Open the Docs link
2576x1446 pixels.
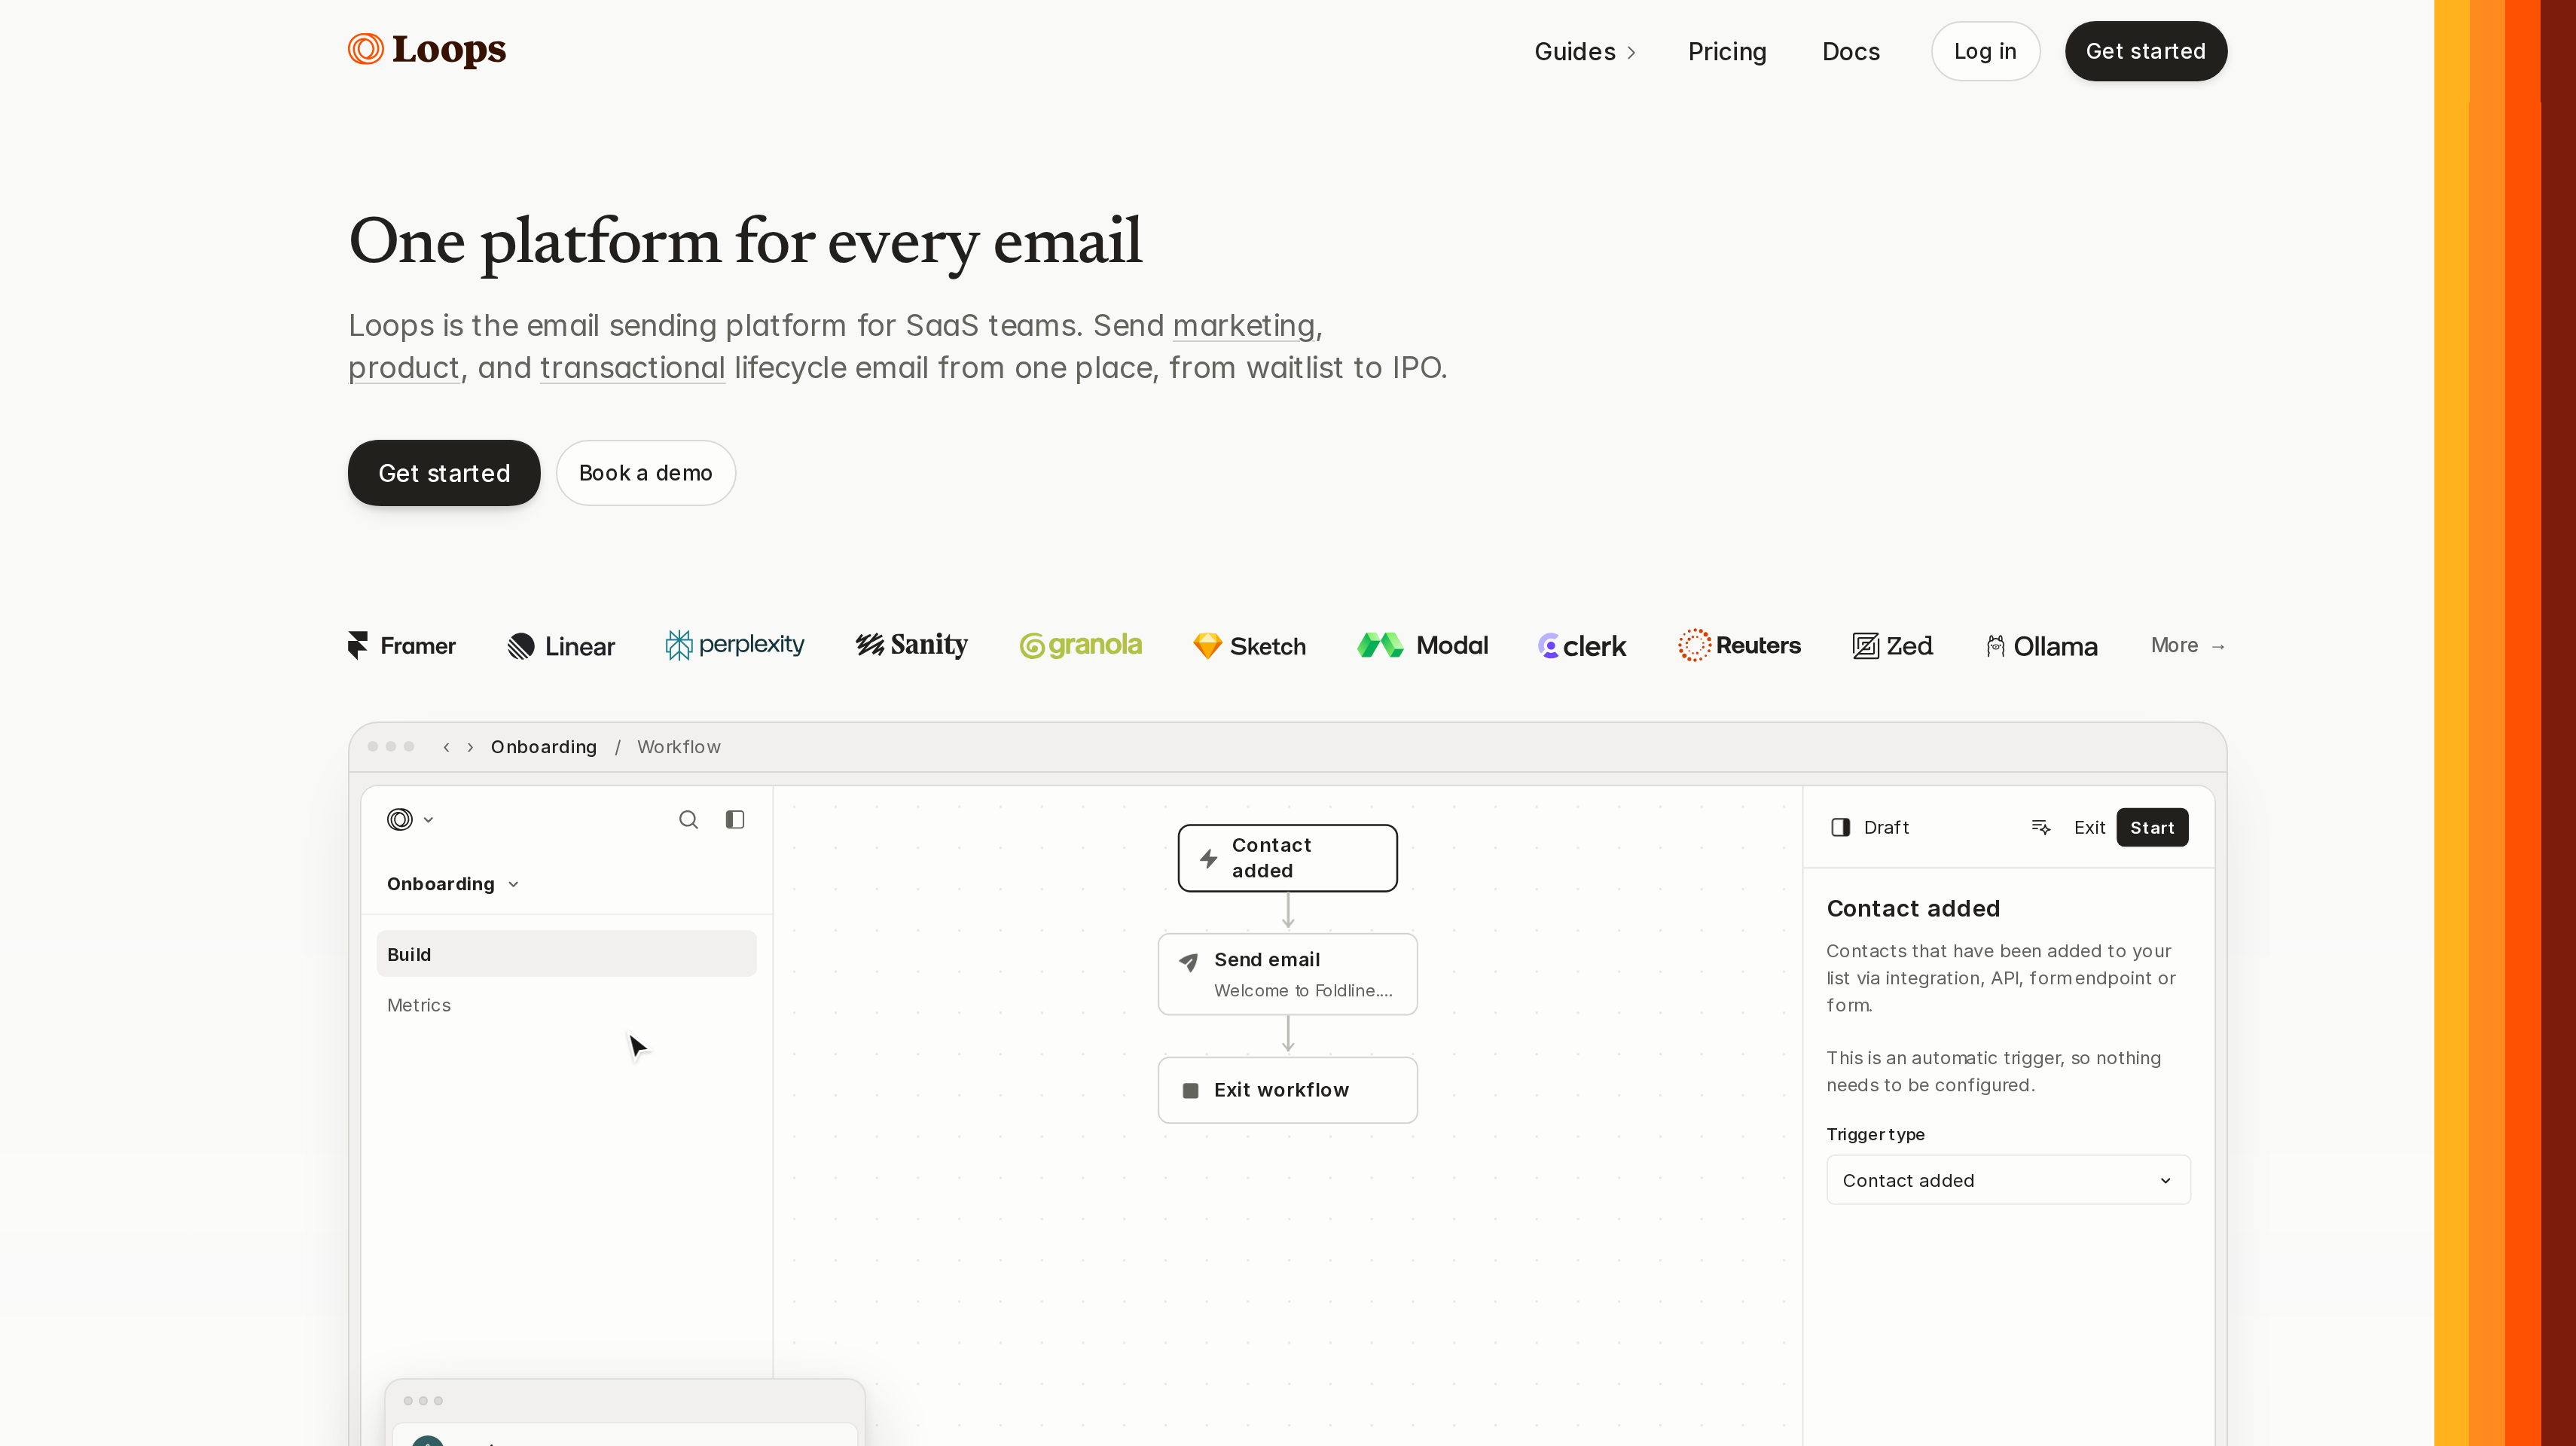1850,51
